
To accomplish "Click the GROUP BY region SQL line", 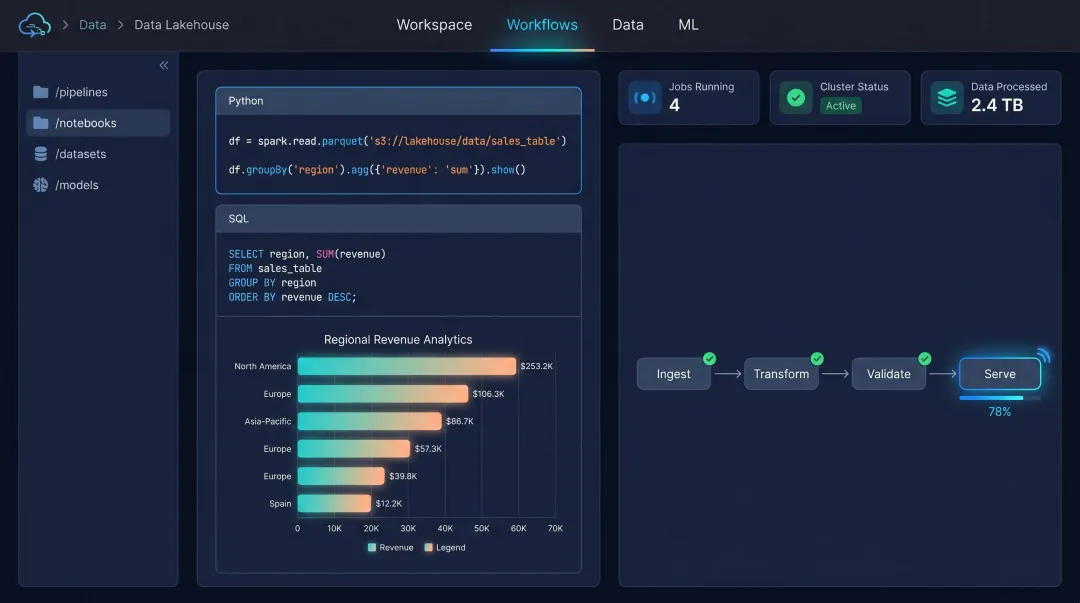I will pyautogui.click(x=272, y=283).
